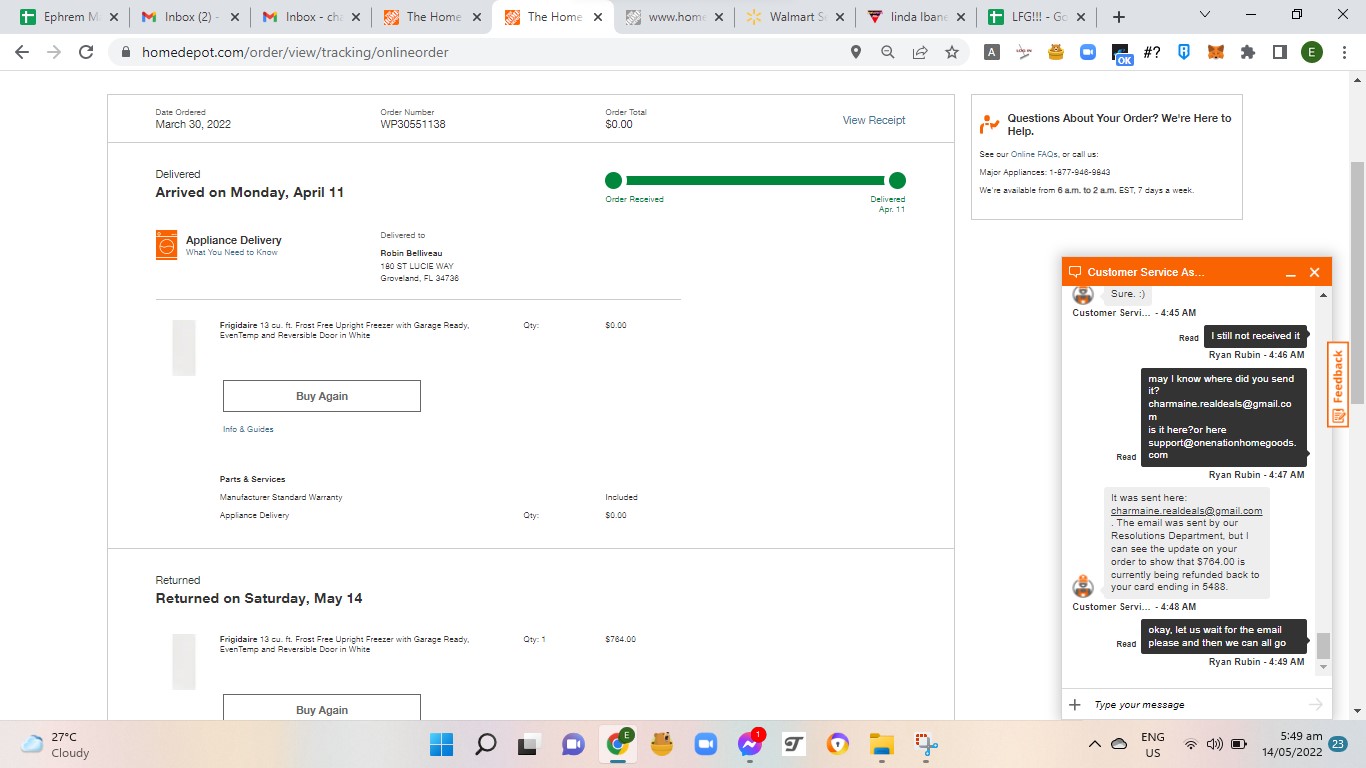
Task: Click the charmaine.realdeals@gmail.com link in chat
Action: click(1186, 510)
